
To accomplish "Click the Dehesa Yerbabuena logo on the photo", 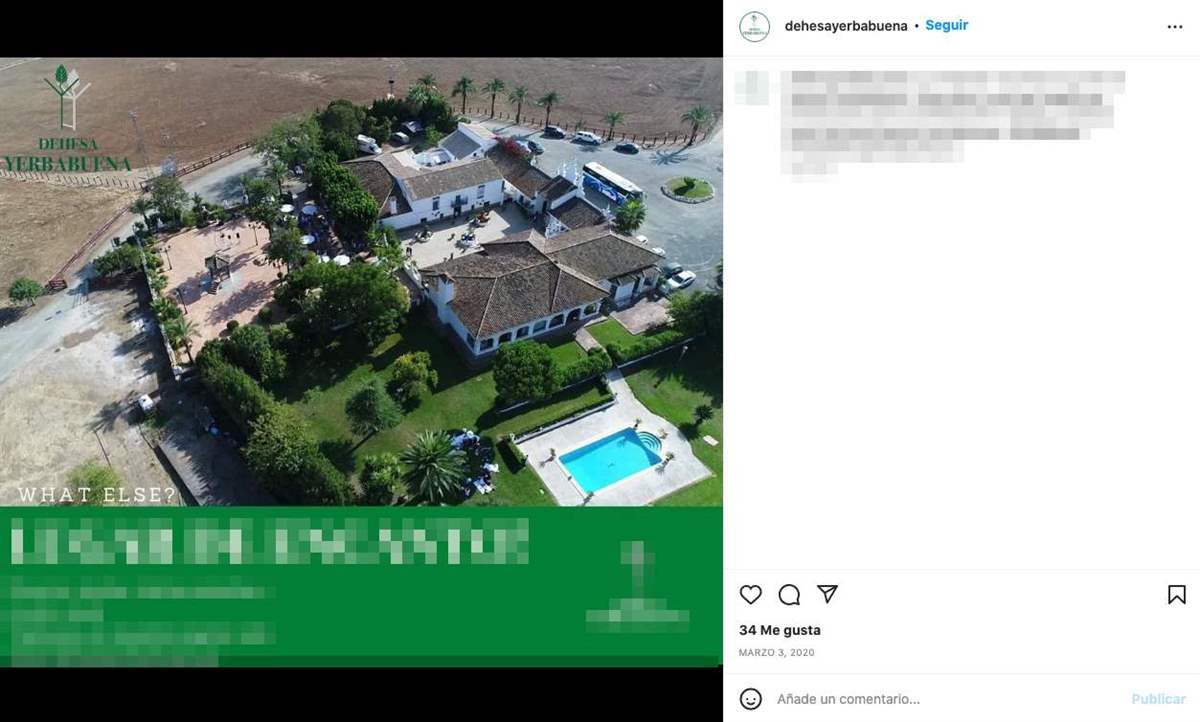I will coord(67,119).
